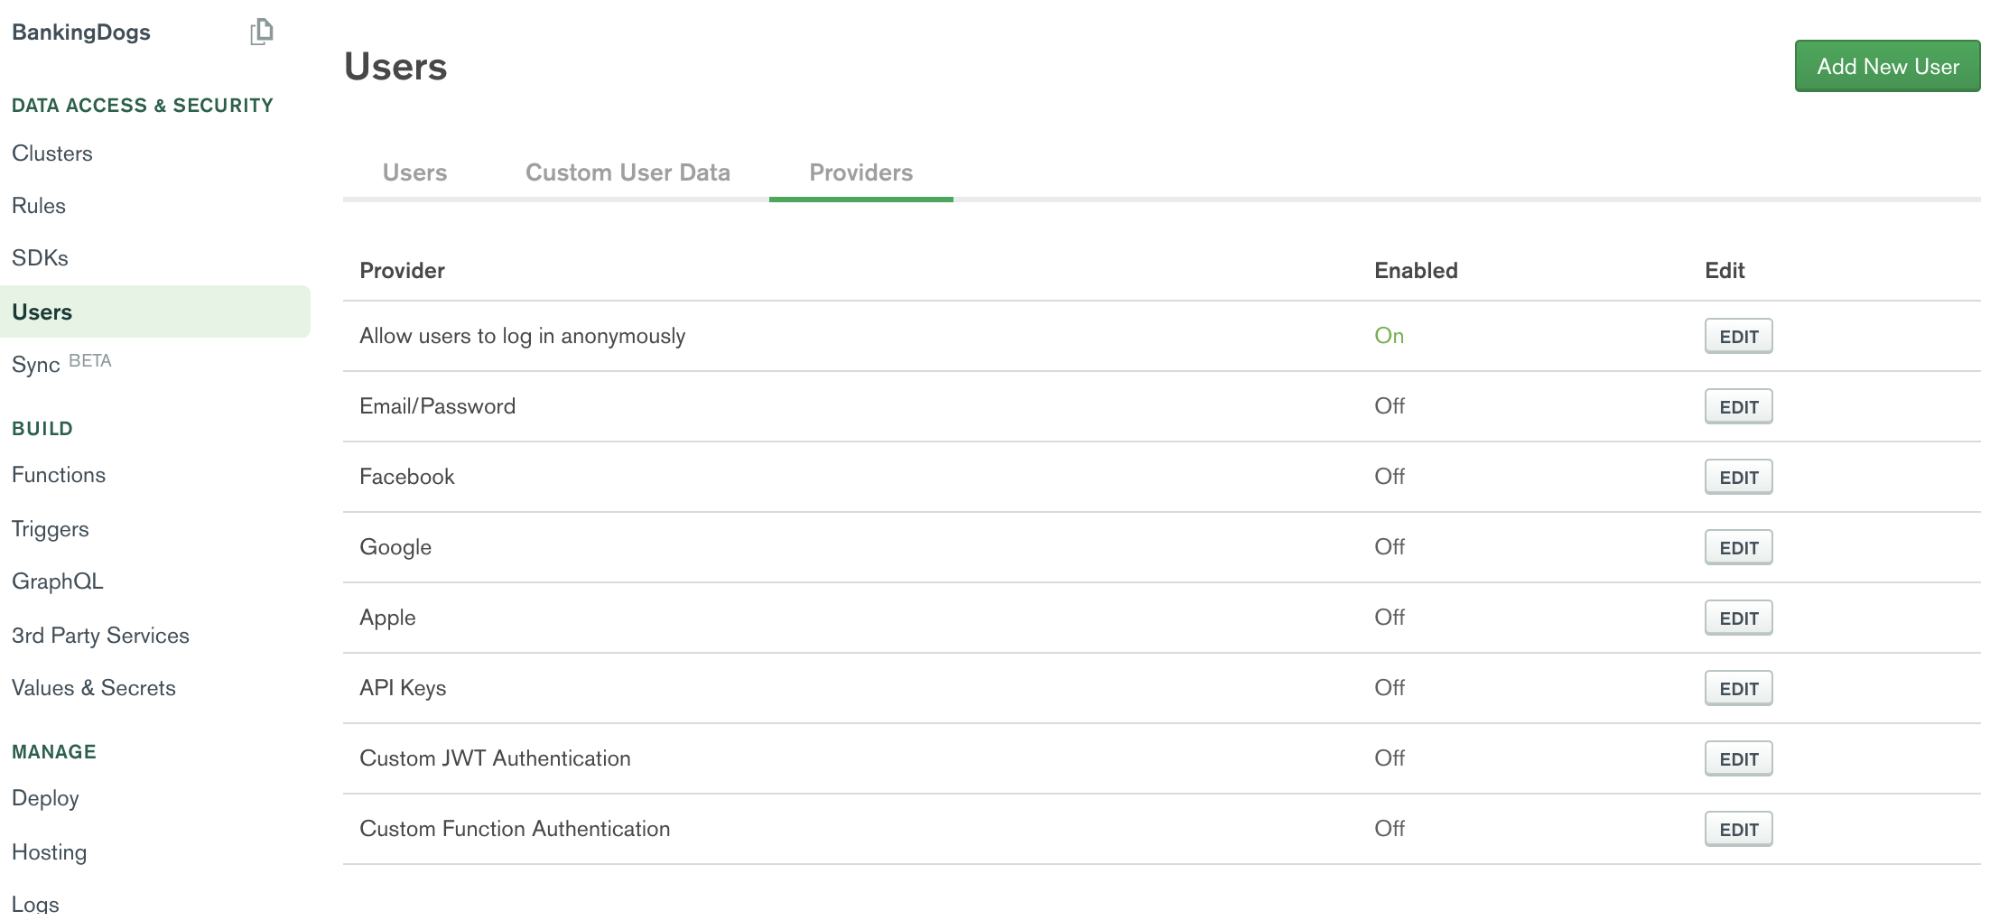Click 'Allow users to log in anonymously' text
1999x914 pixels.
[522, 336]
